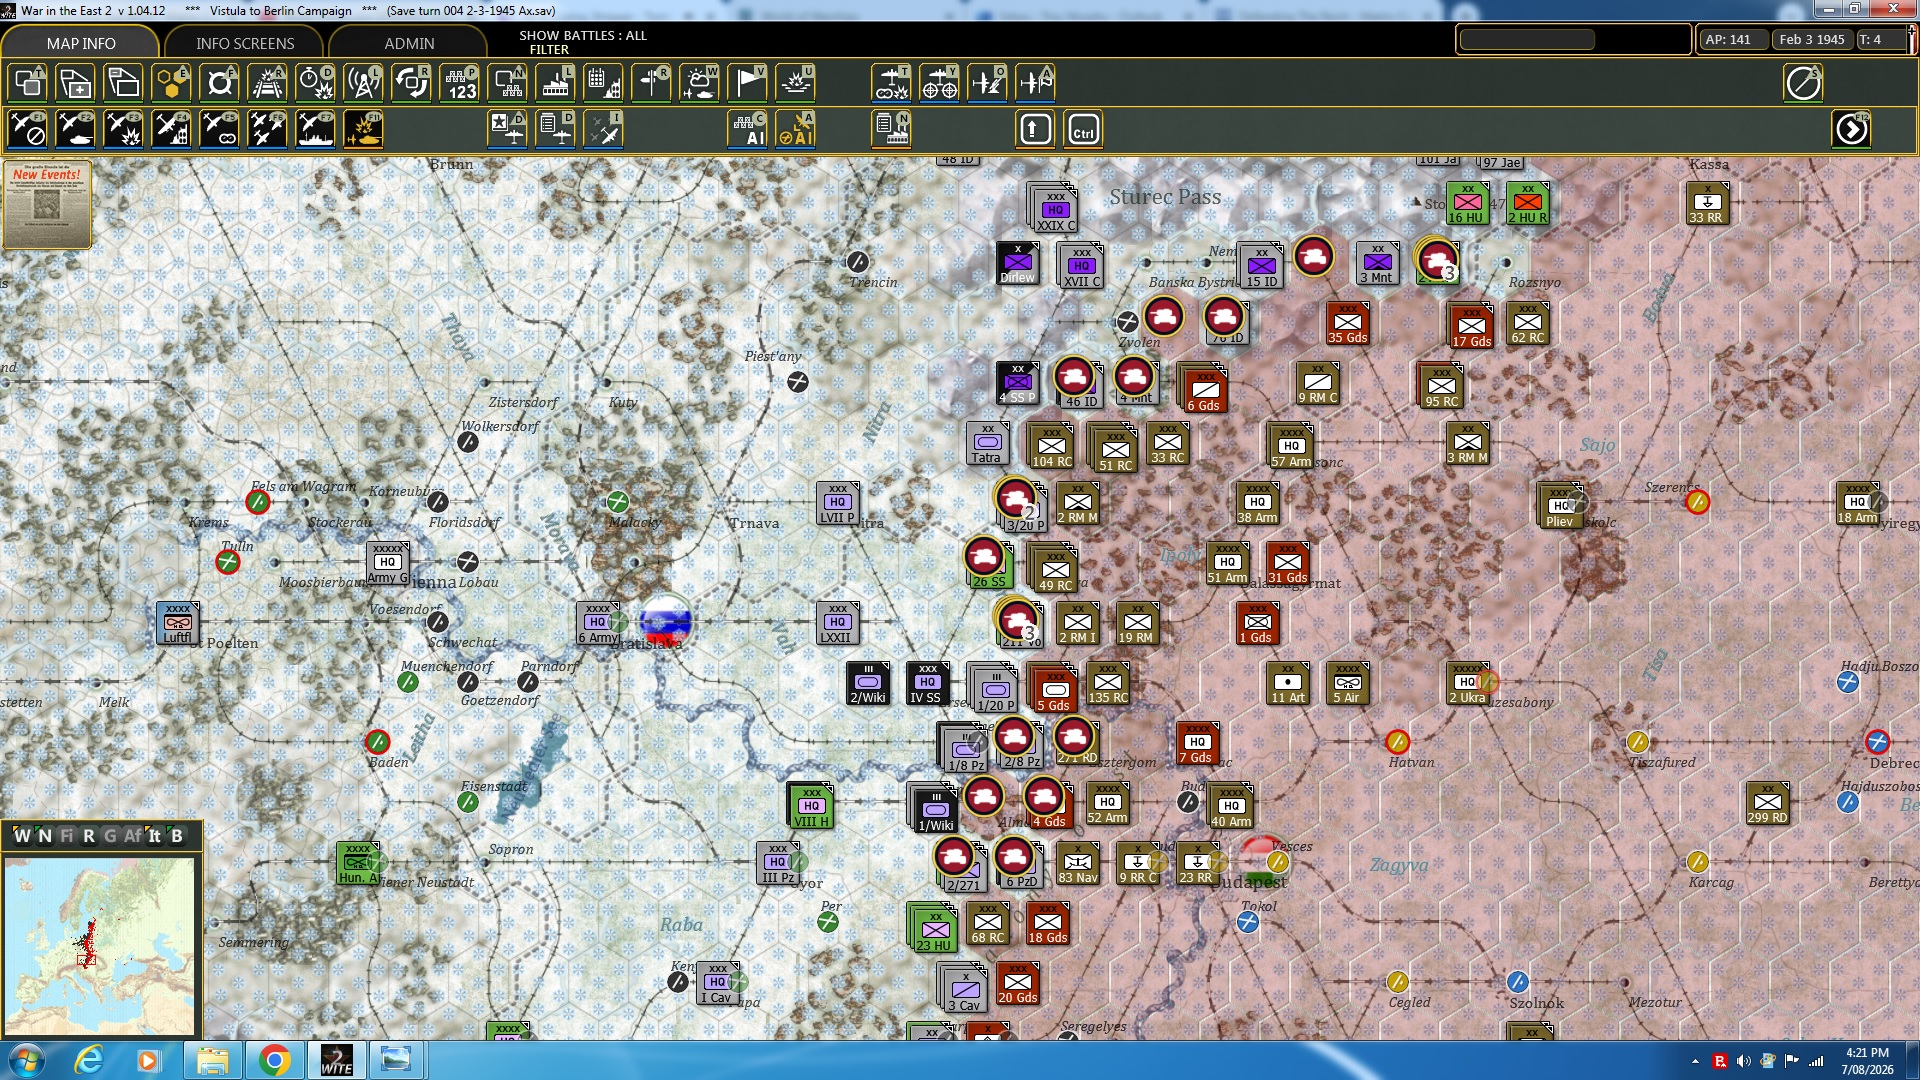Open Internet Explorer from the taskbar
1920x1080 pixels.
90,1060
